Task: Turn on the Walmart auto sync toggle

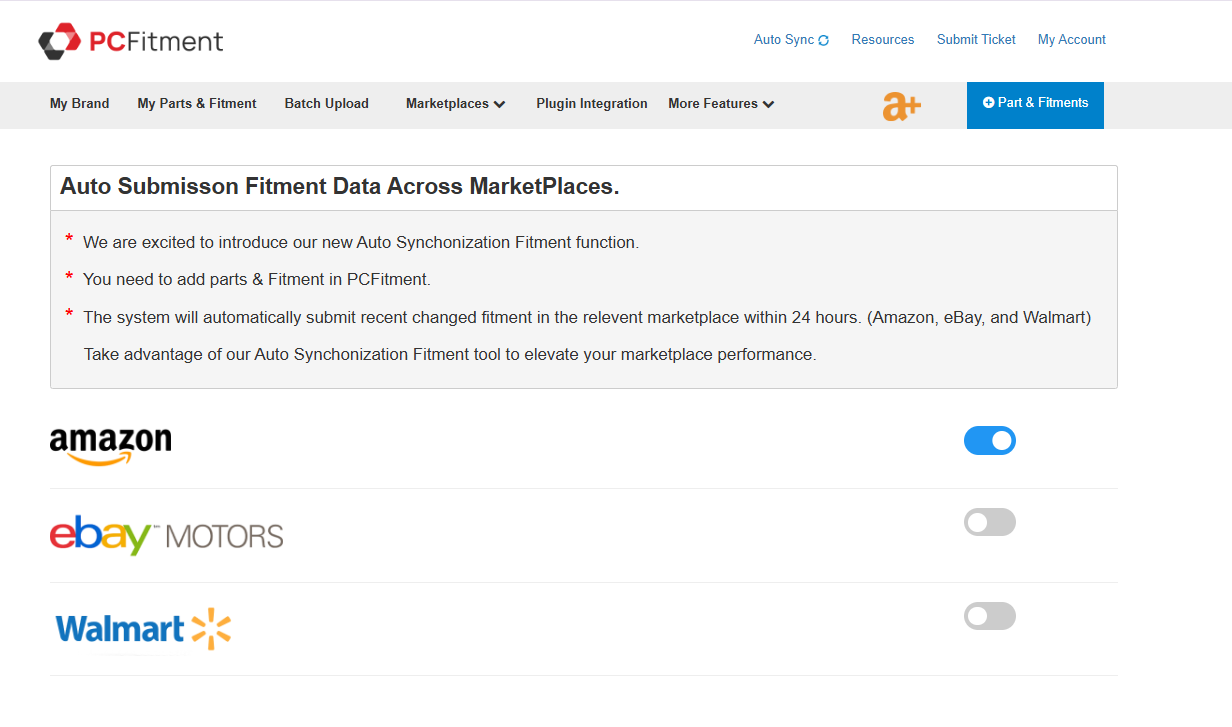Action: coord(989,616)
